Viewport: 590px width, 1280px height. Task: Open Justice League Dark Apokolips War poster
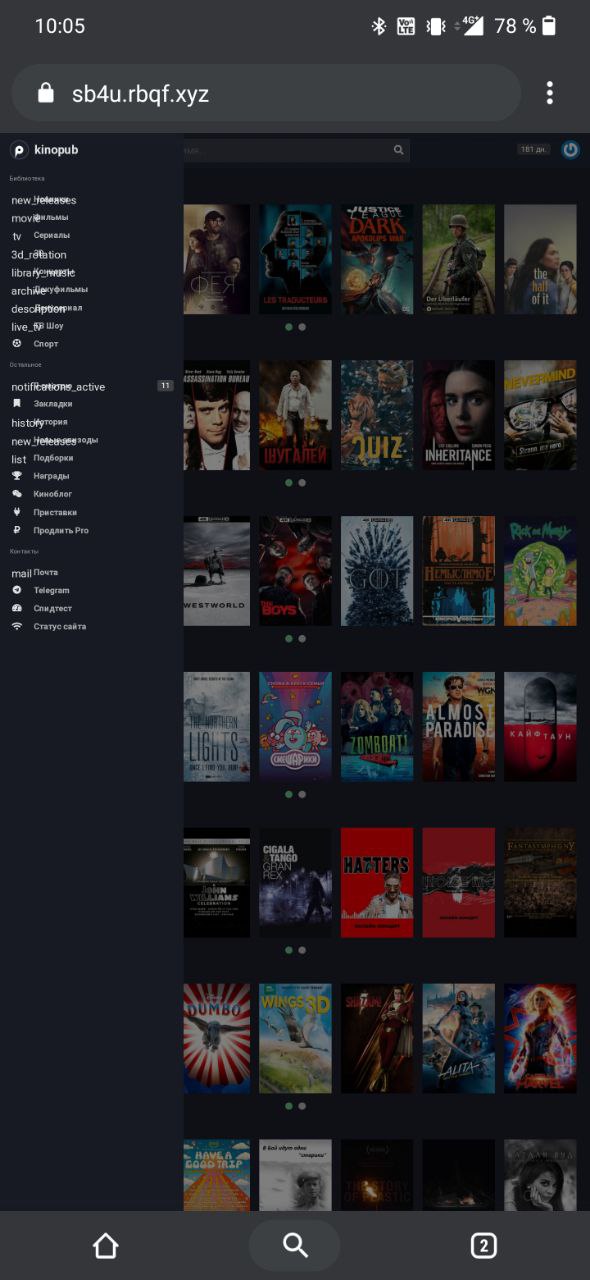377,260
